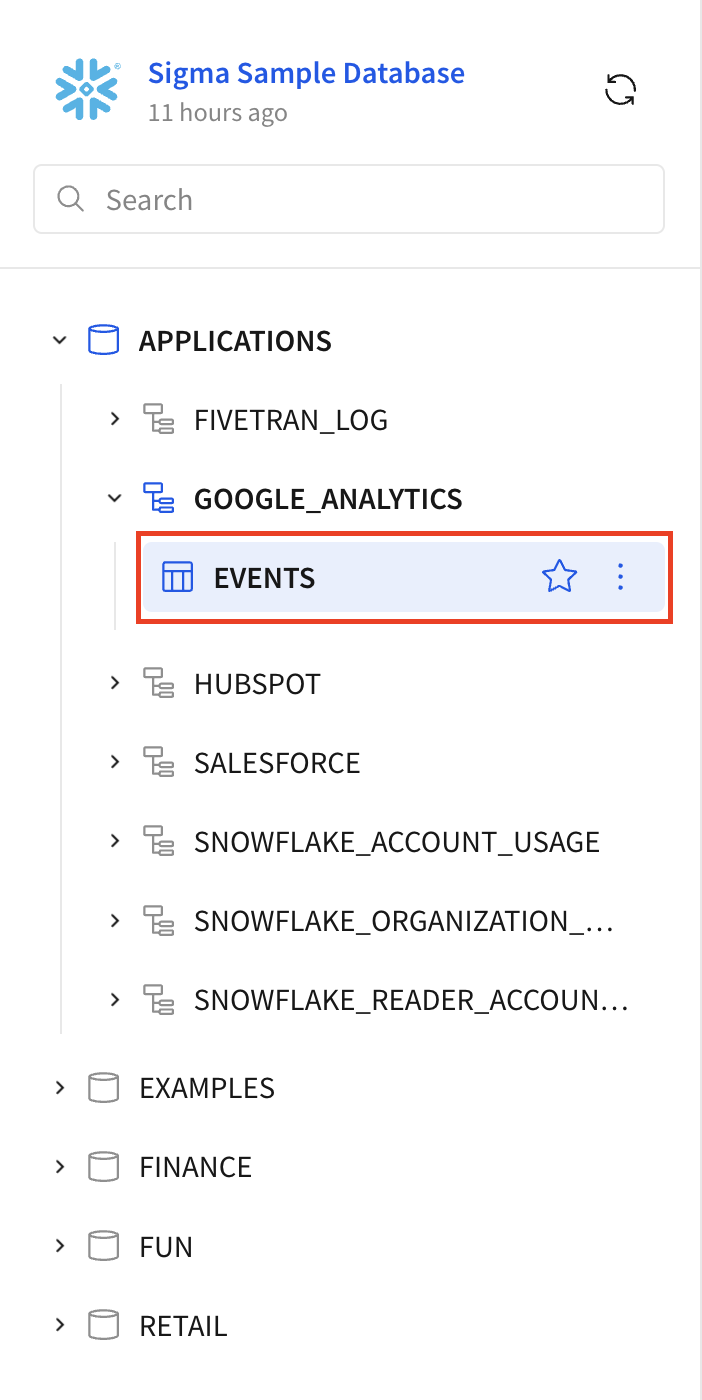
Task: Click the '11 hours ago' timestamp
Action: click(217, 112)
